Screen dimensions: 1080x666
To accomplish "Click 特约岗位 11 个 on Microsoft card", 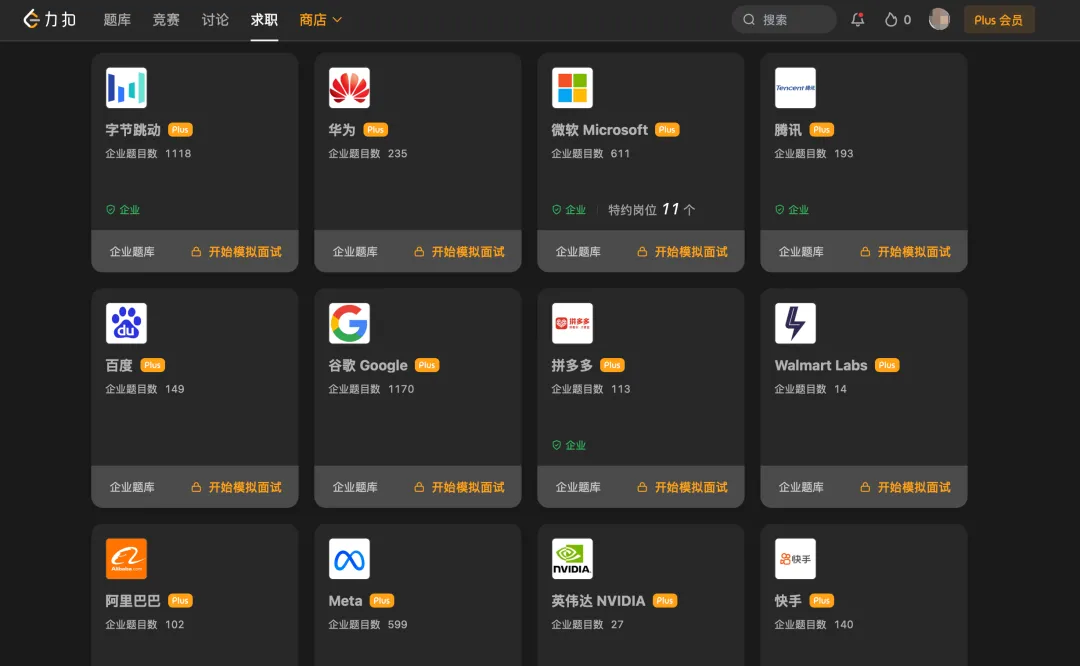I will (652, 209).
